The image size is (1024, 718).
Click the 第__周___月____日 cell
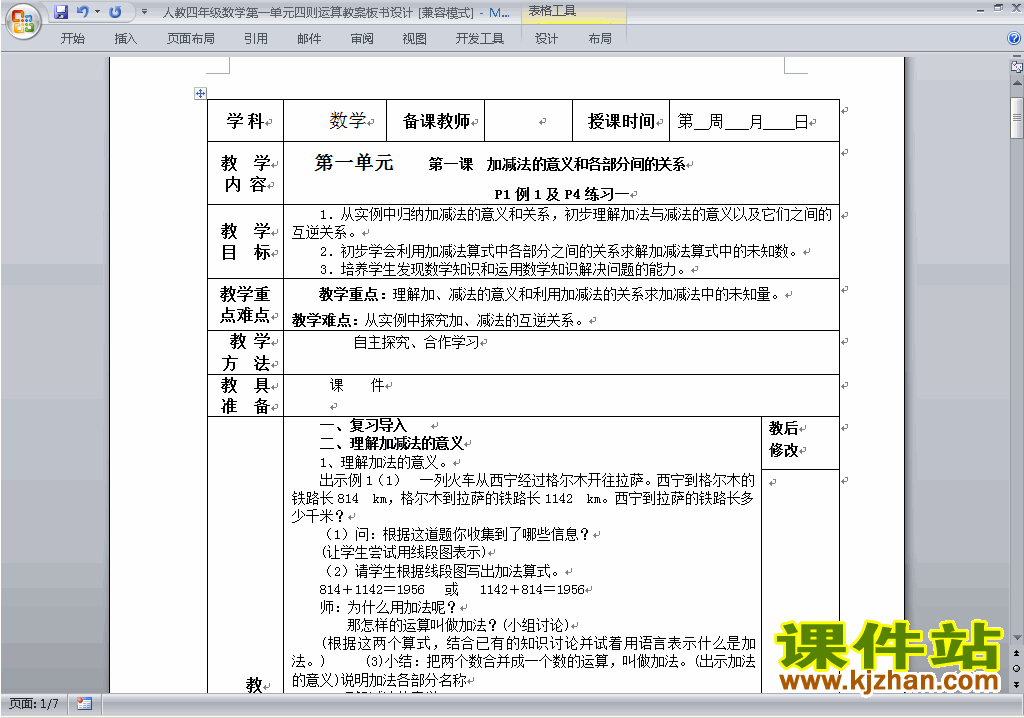tap(754, 121)
